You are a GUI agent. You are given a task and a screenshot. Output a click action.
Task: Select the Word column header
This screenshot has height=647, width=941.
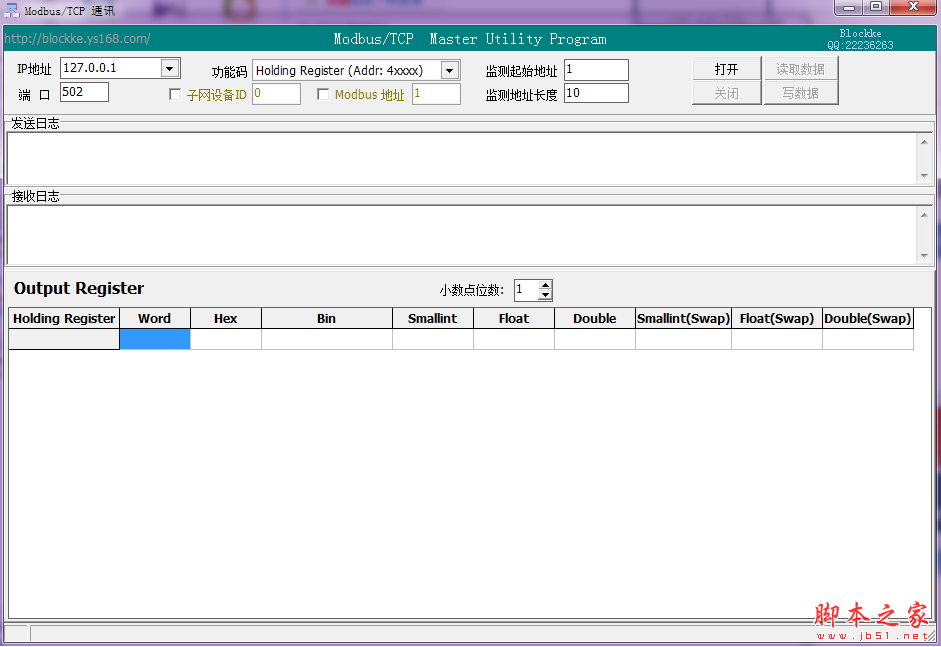pyautogui.click(x=154, y=318)
